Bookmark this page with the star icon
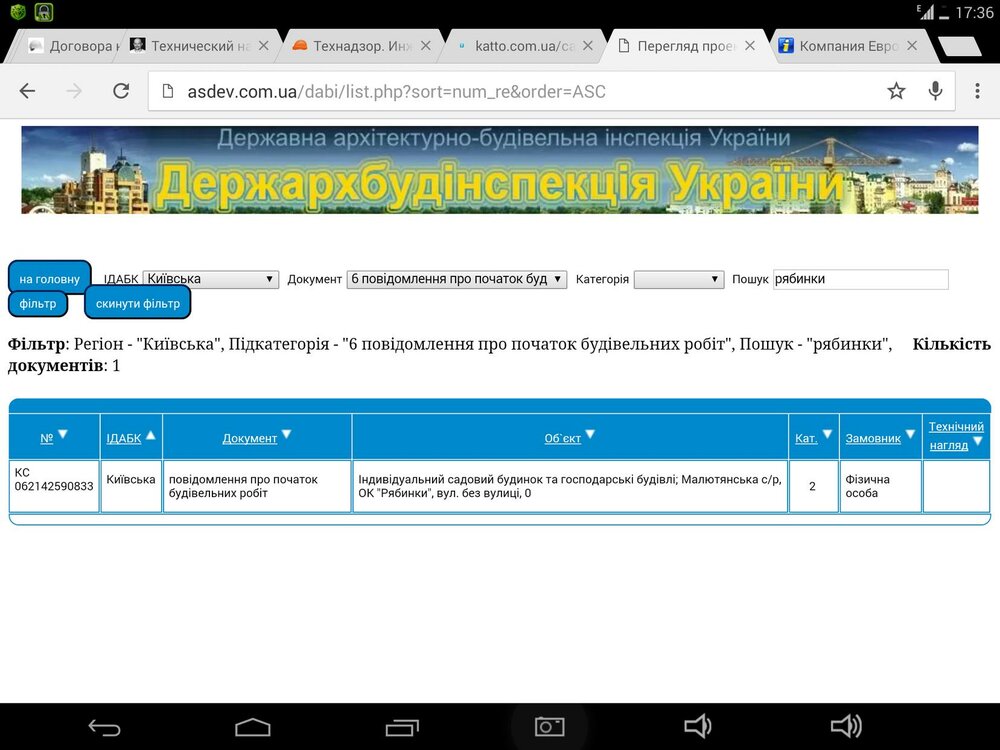The image size is (1000, 750). (897, 90)
